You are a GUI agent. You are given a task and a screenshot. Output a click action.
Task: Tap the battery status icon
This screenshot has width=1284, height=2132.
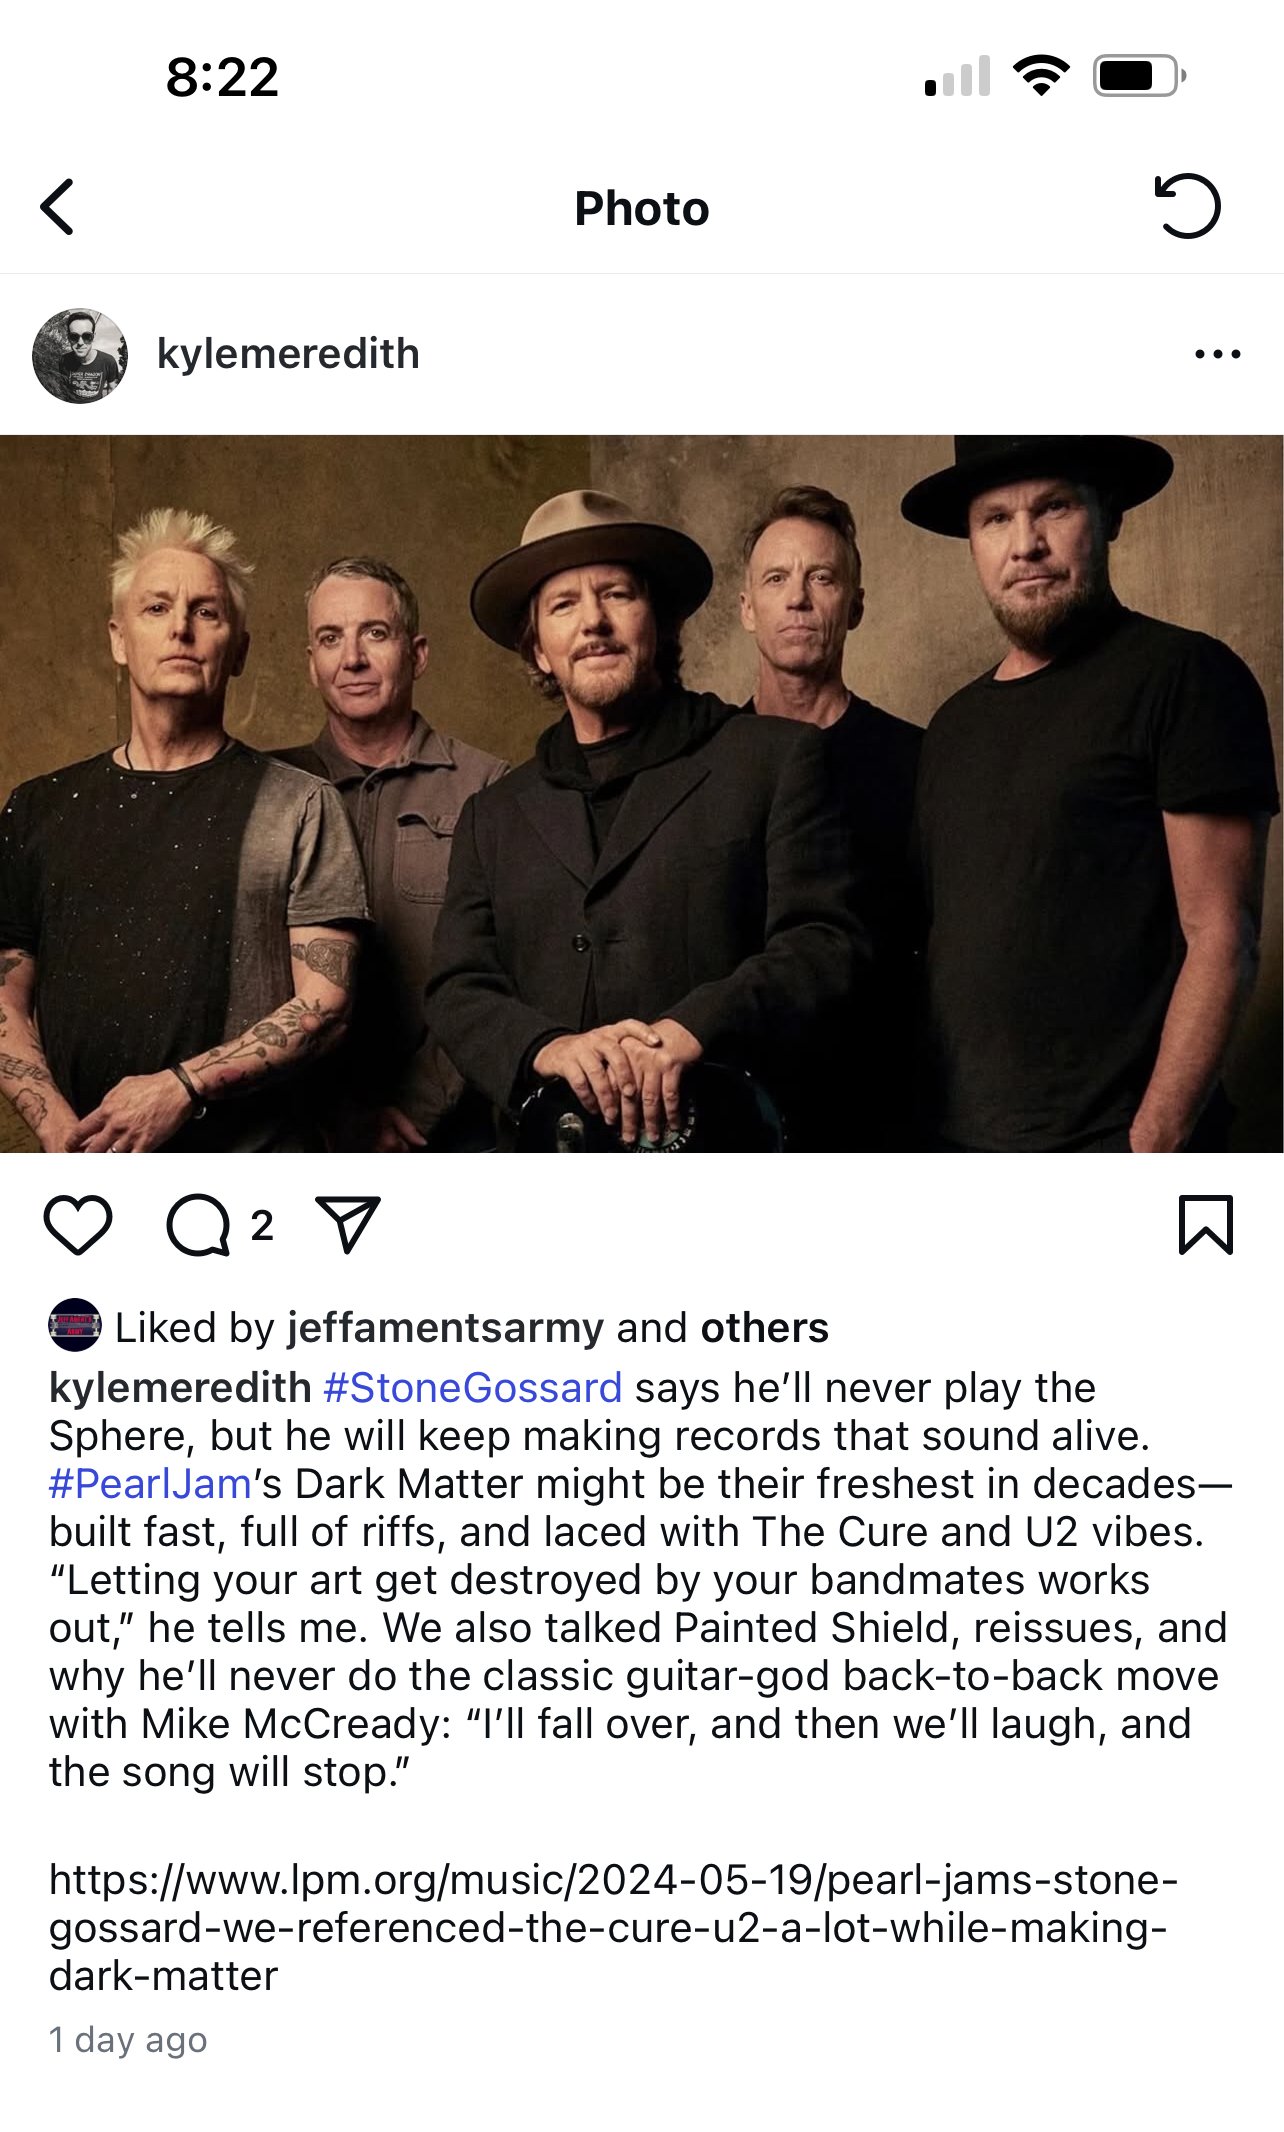(1140, 76)
